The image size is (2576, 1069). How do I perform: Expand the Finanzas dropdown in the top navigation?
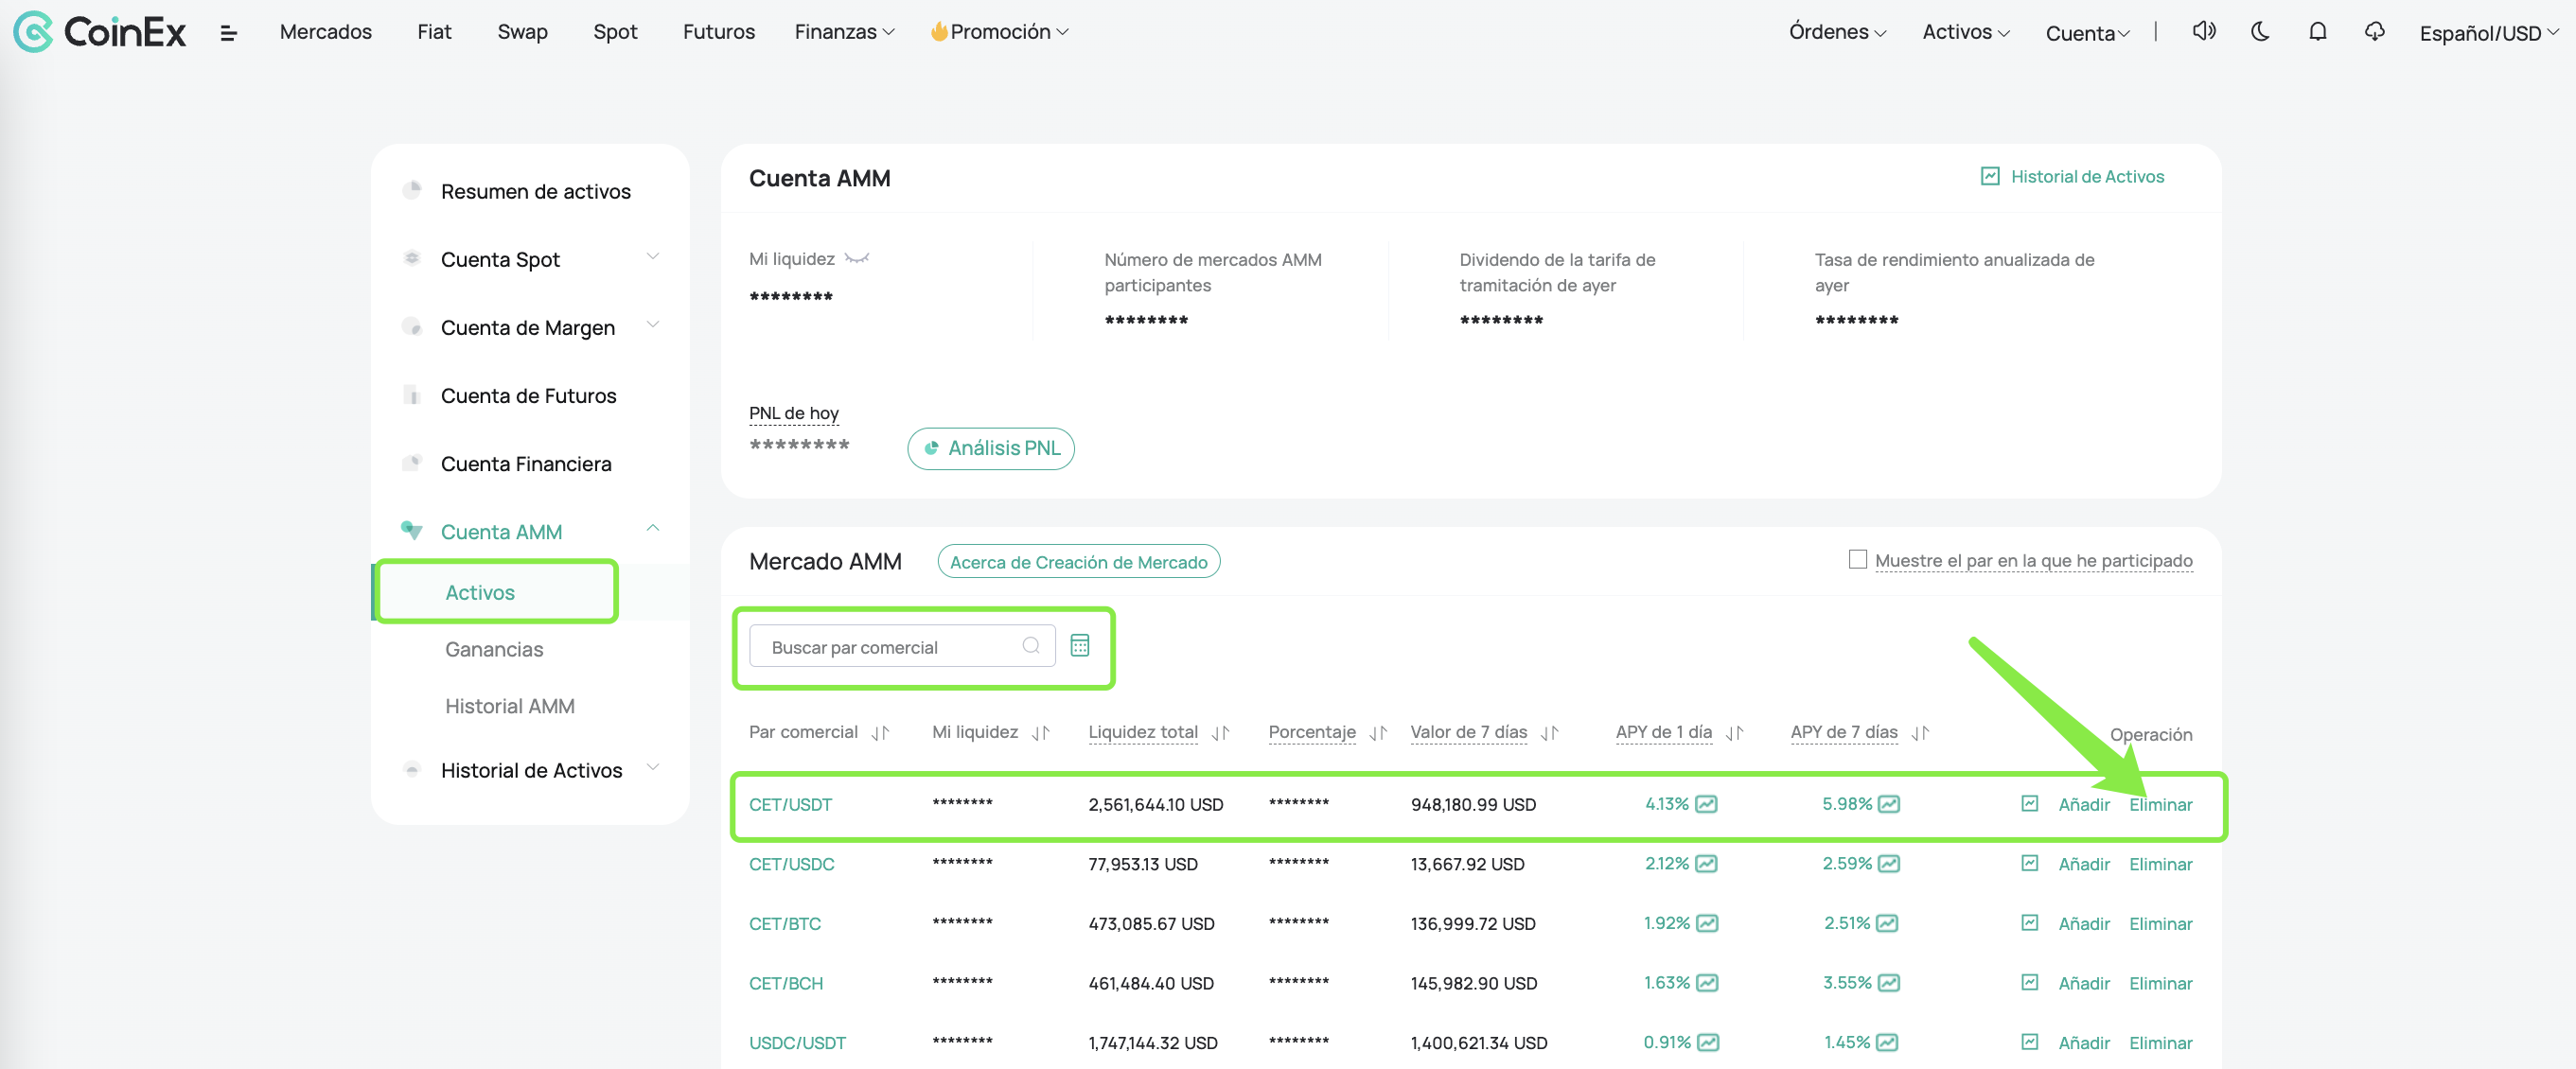coord(844,32)
